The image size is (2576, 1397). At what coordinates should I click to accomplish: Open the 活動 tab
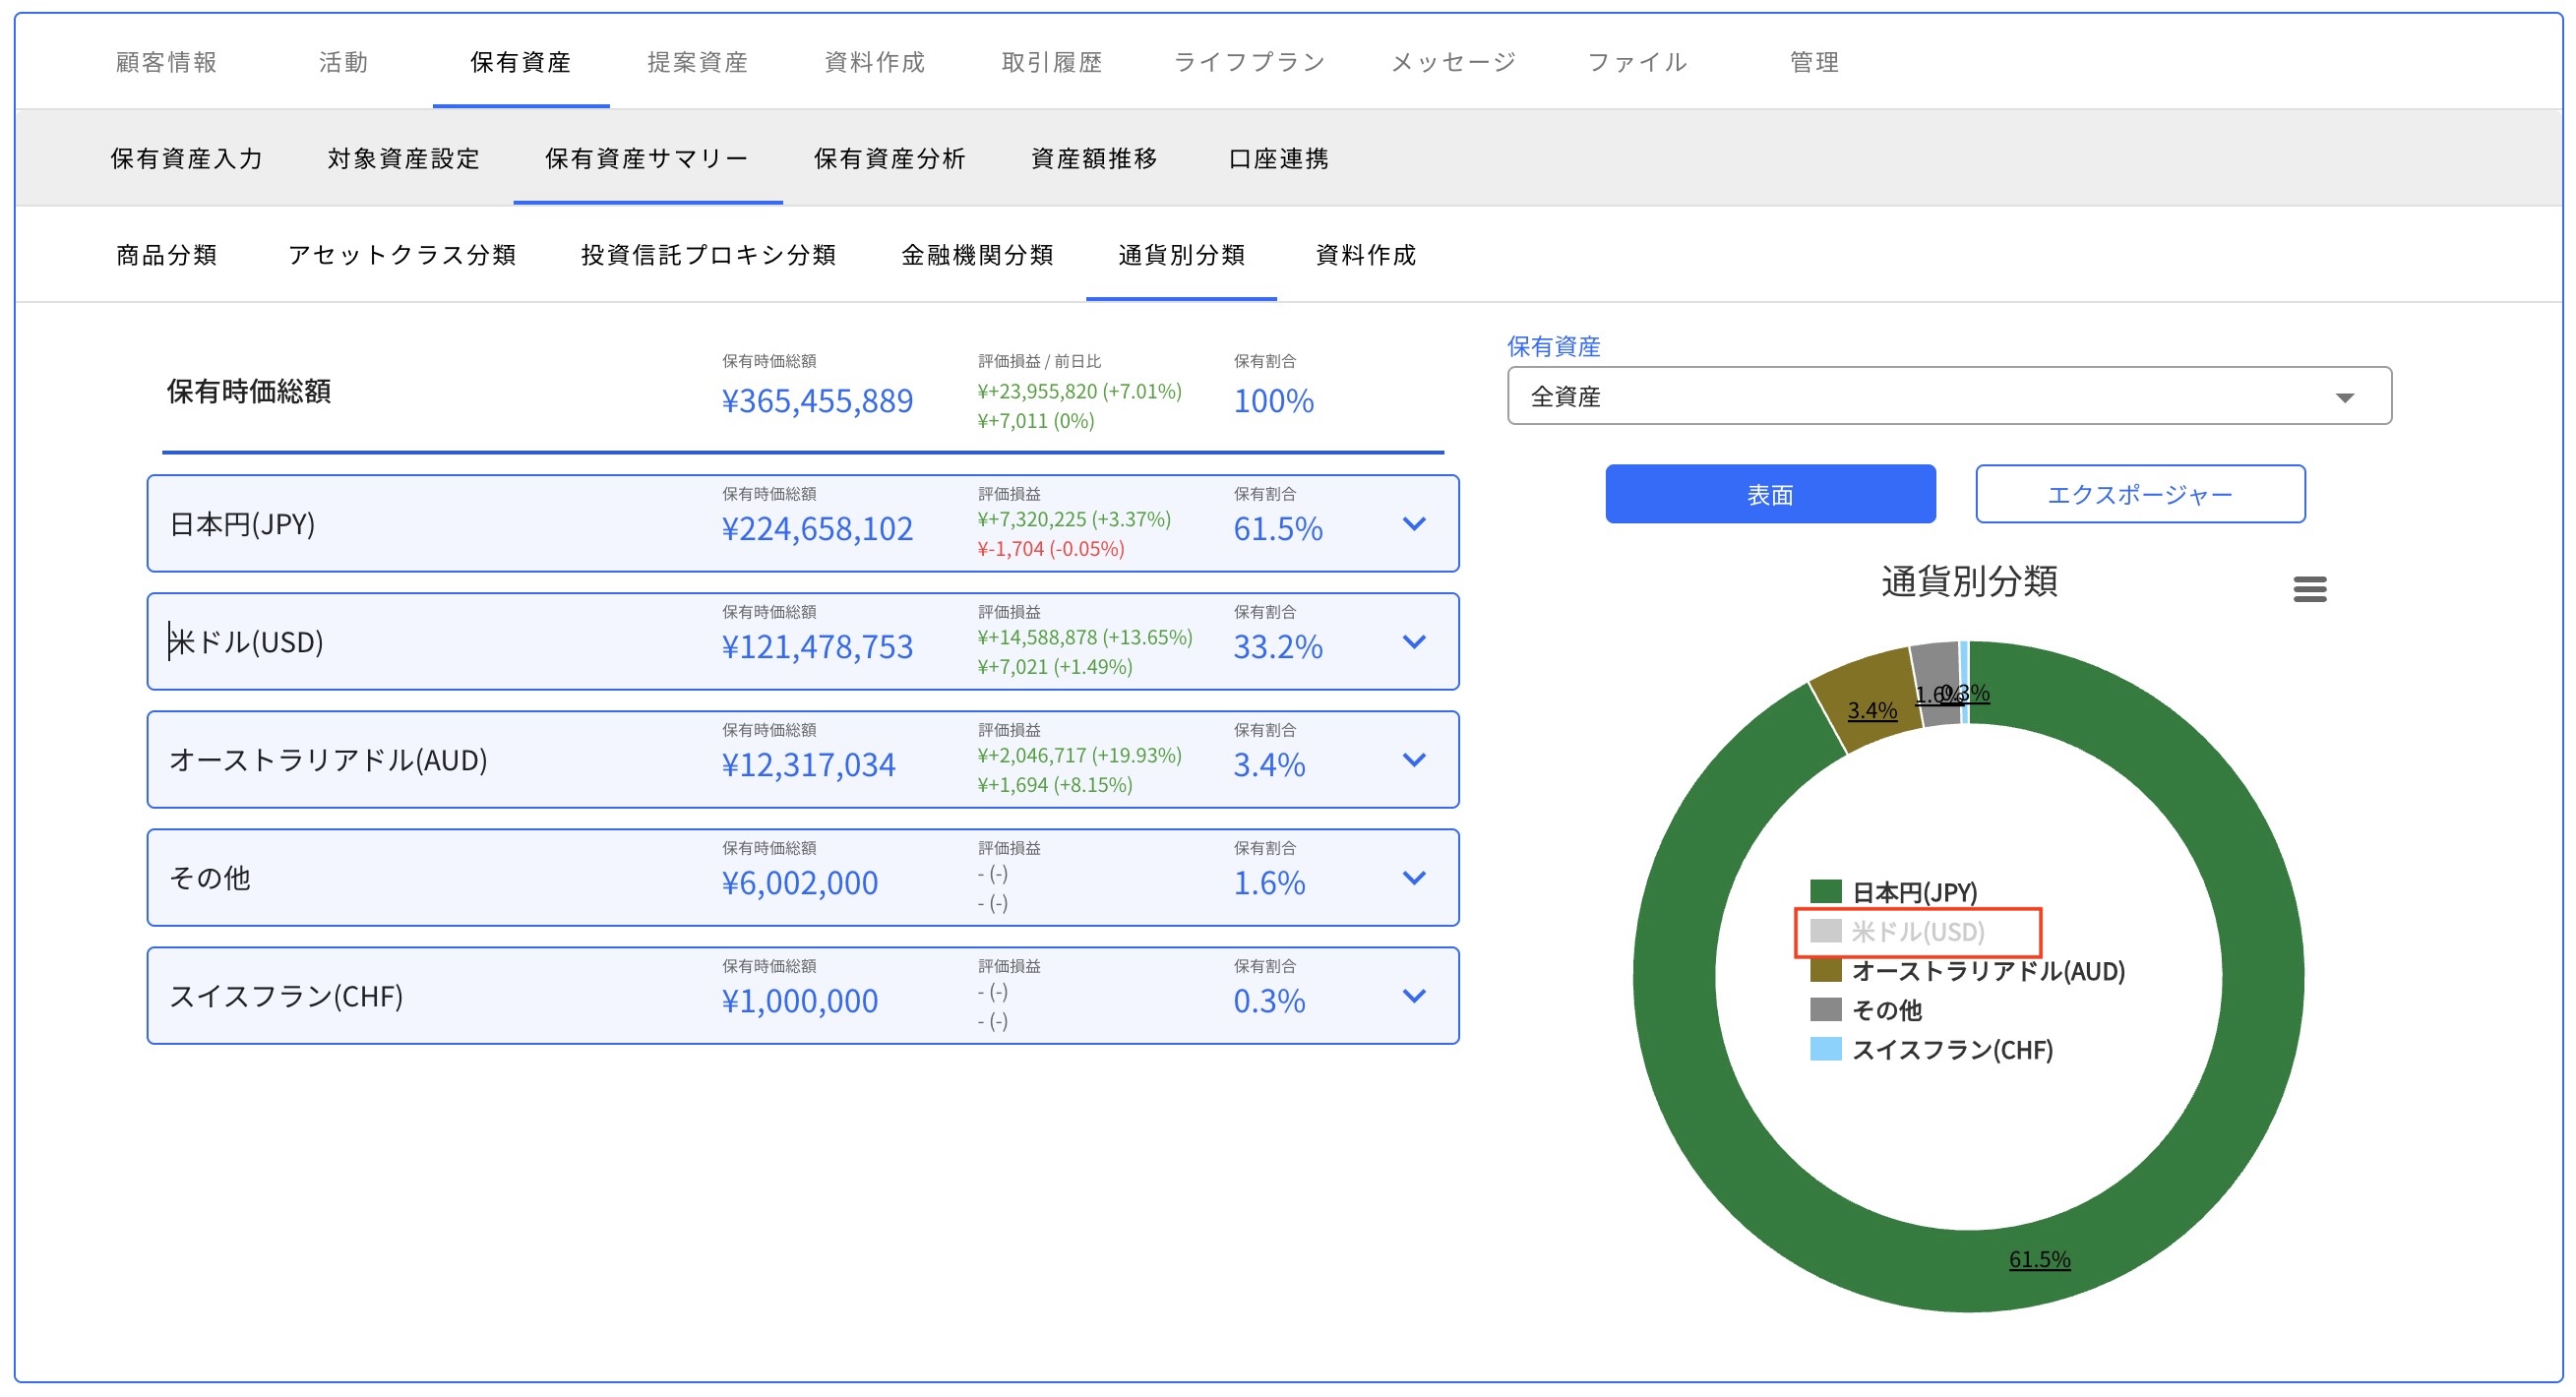[344, 62]
